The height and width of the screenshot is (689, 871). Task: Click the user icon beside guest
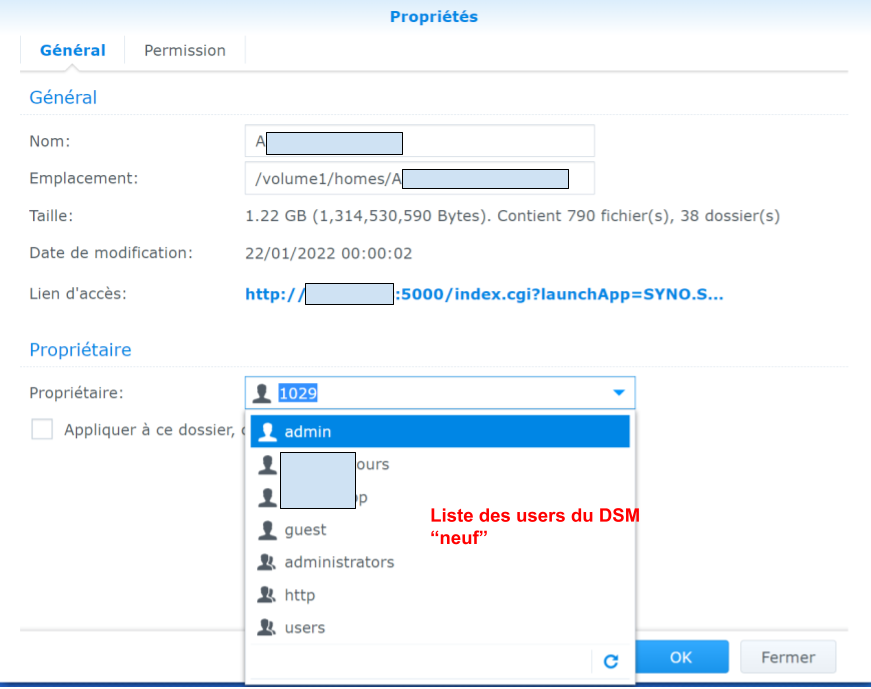pyautogui.click(x=267, y=530)
